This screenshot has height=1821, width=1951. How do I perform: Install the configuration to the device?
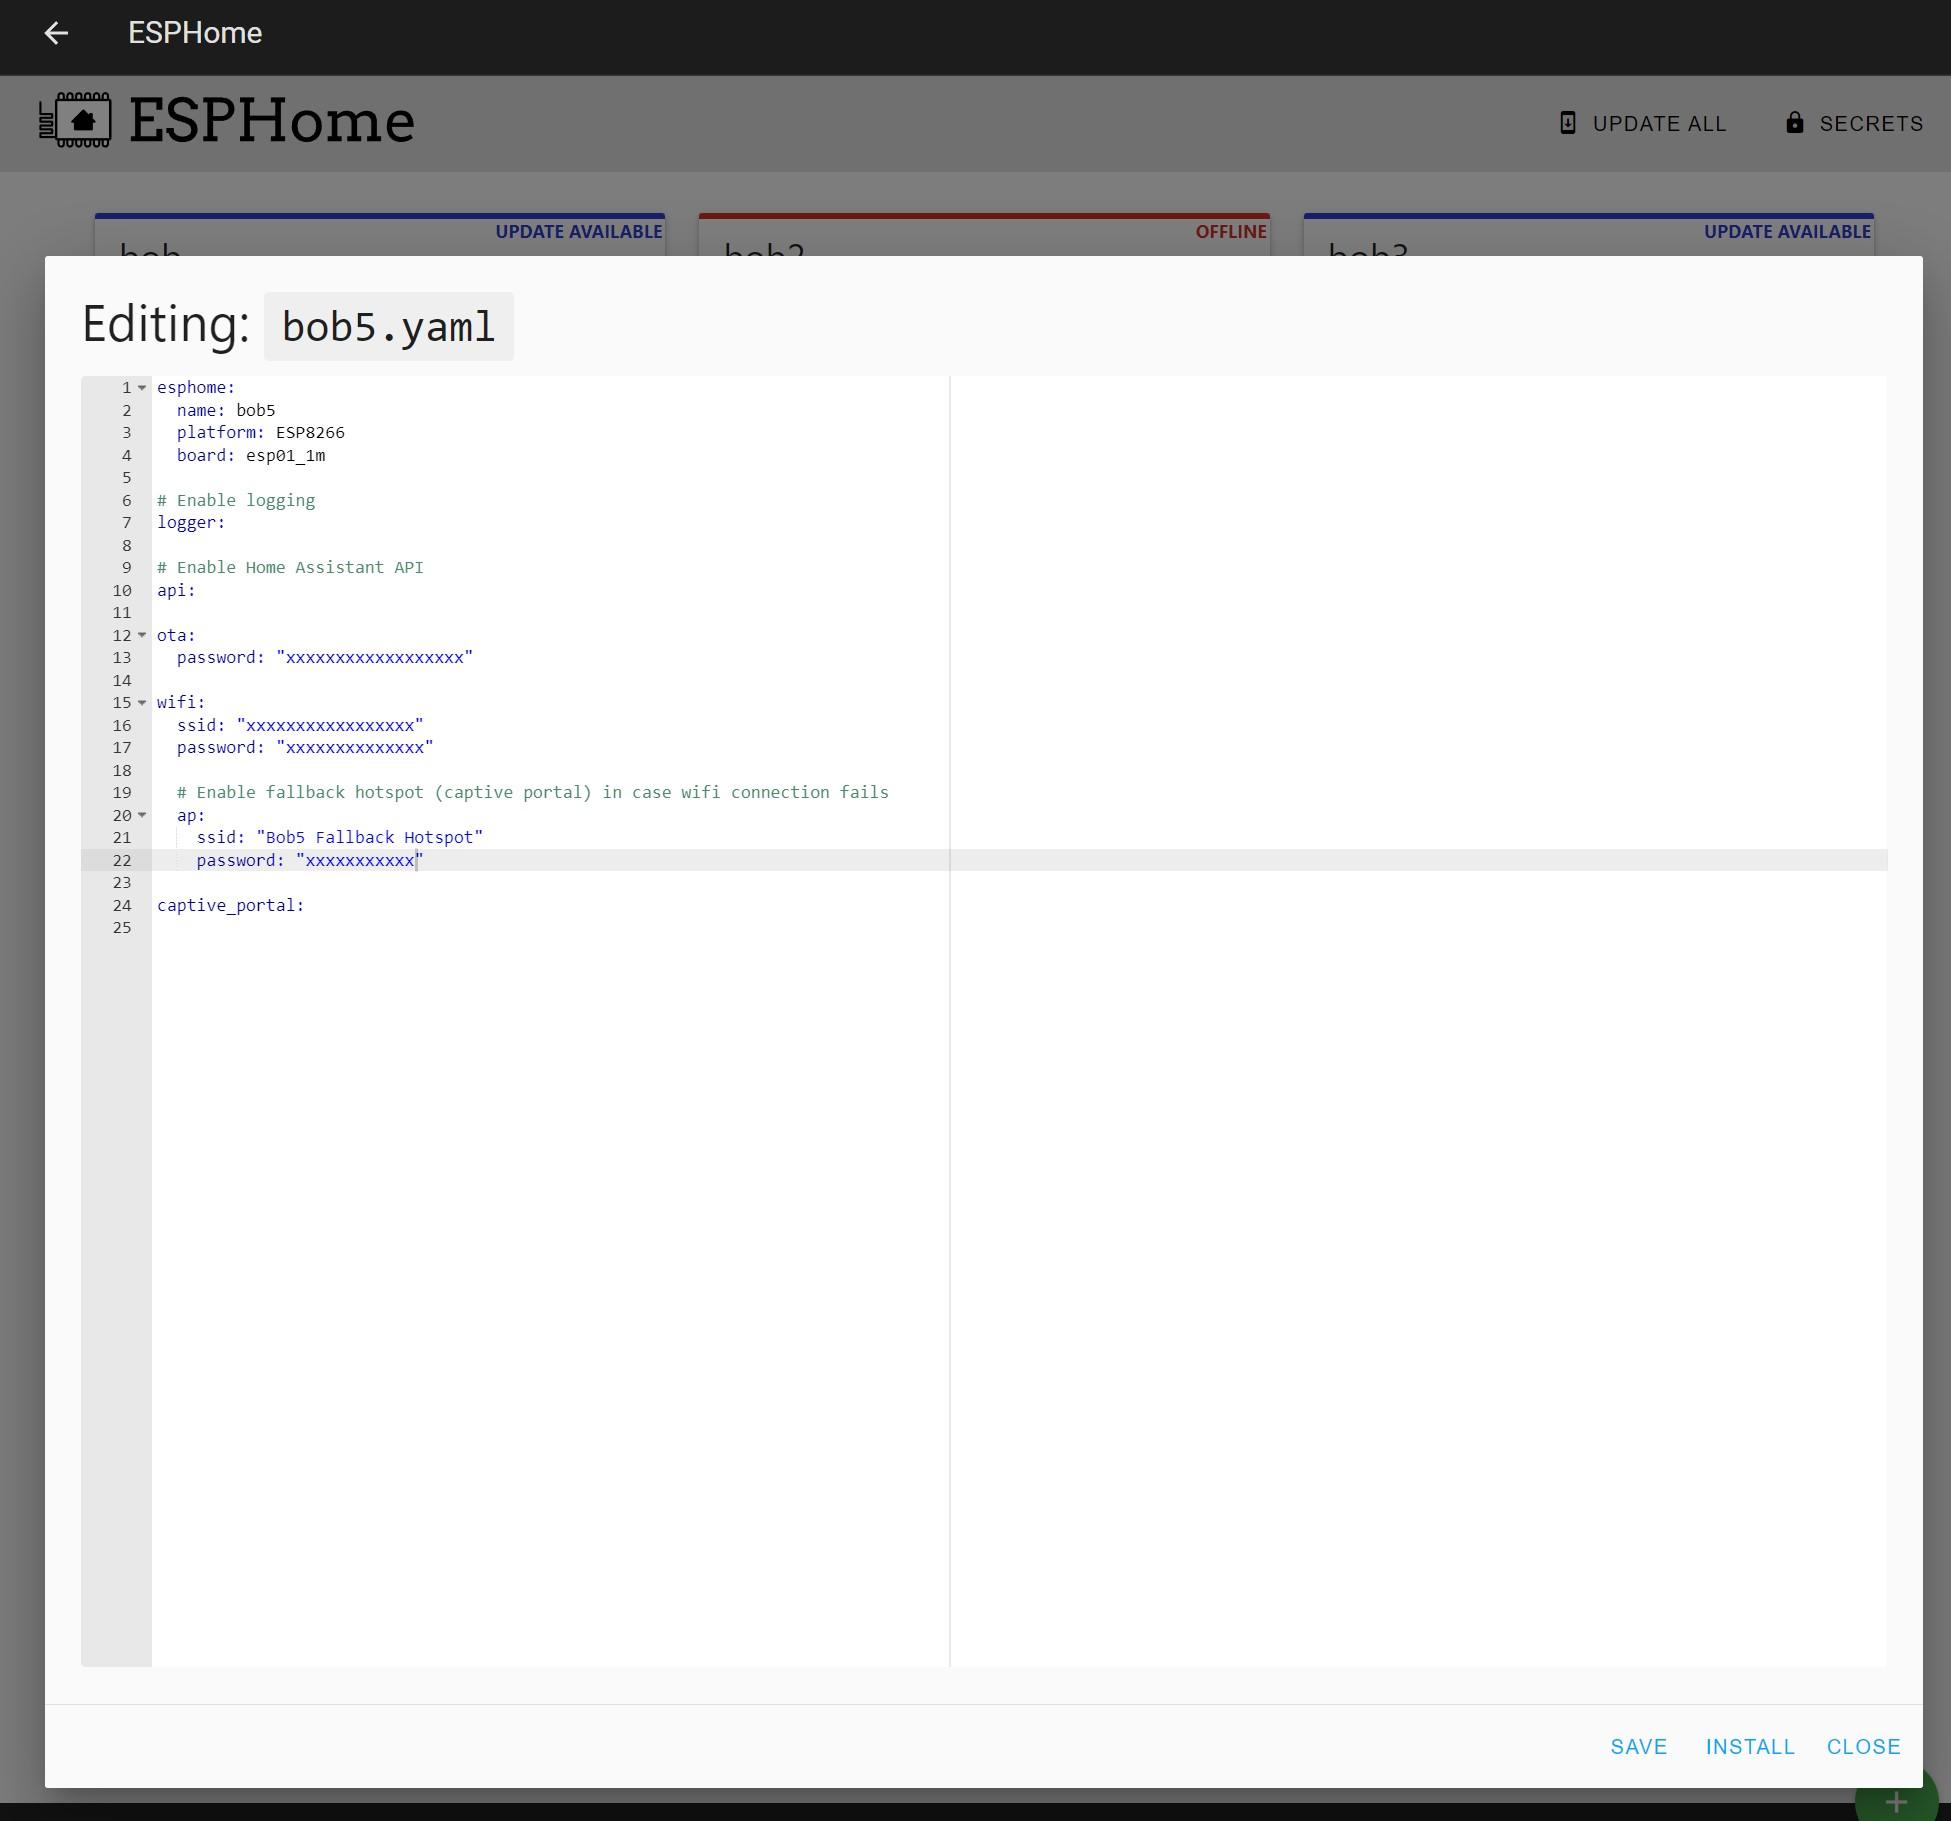click(1749, 1746)
